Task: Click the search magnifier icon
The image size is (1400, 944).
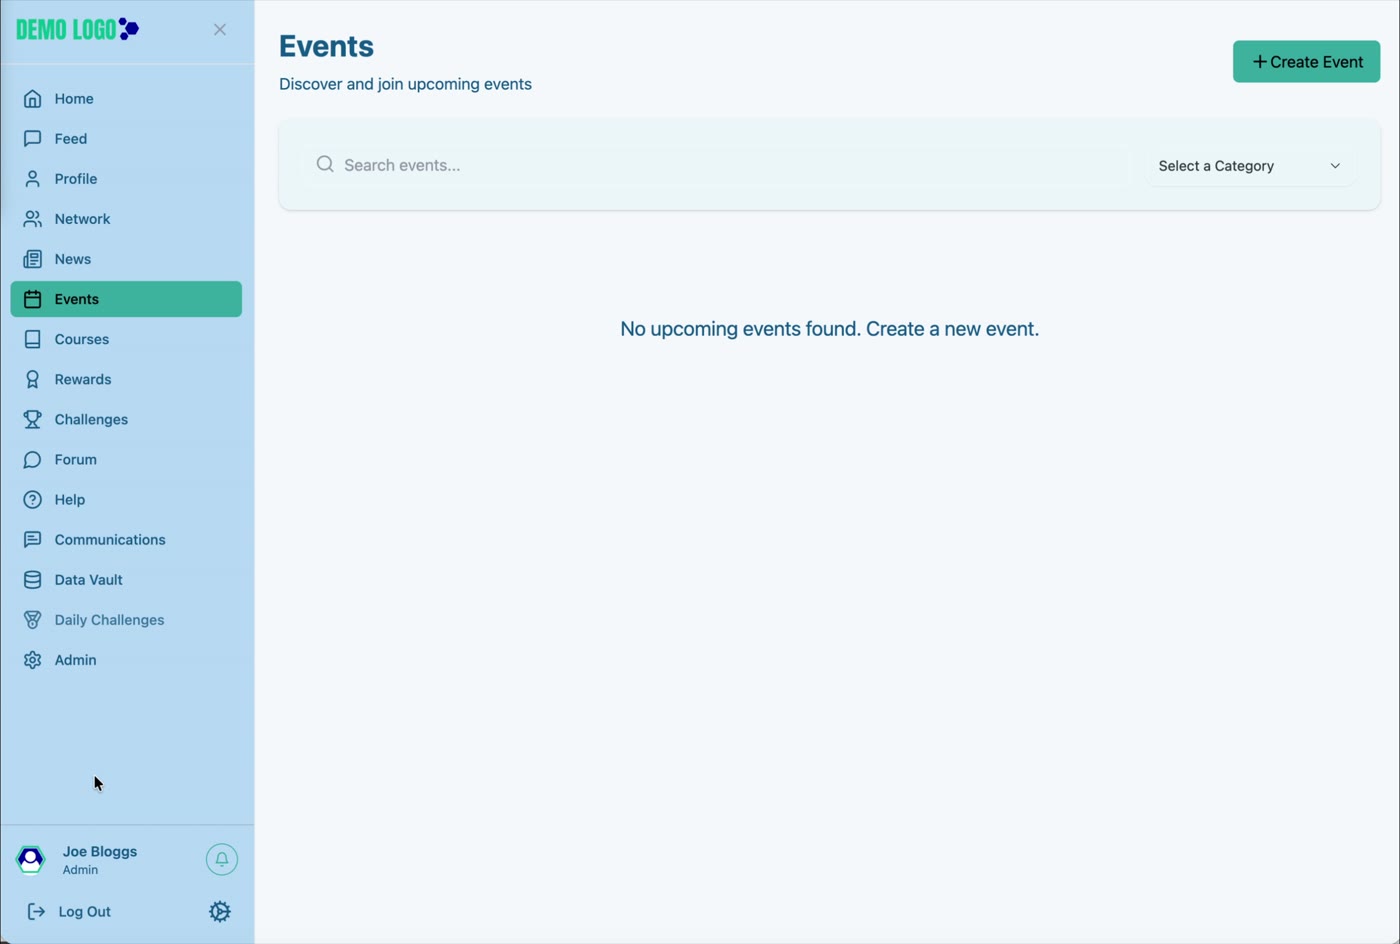Action: [325, 164]
